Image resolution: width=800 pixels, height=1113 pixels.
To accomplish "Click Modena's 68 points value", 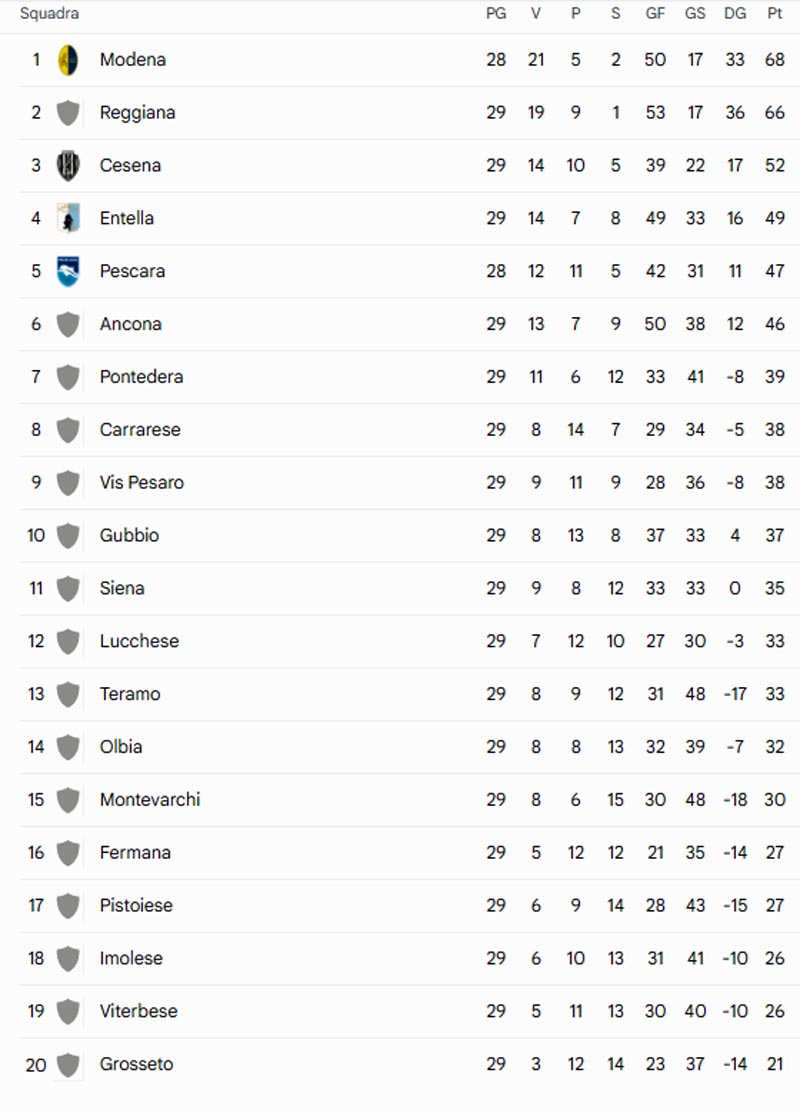I will coord(774,60).
